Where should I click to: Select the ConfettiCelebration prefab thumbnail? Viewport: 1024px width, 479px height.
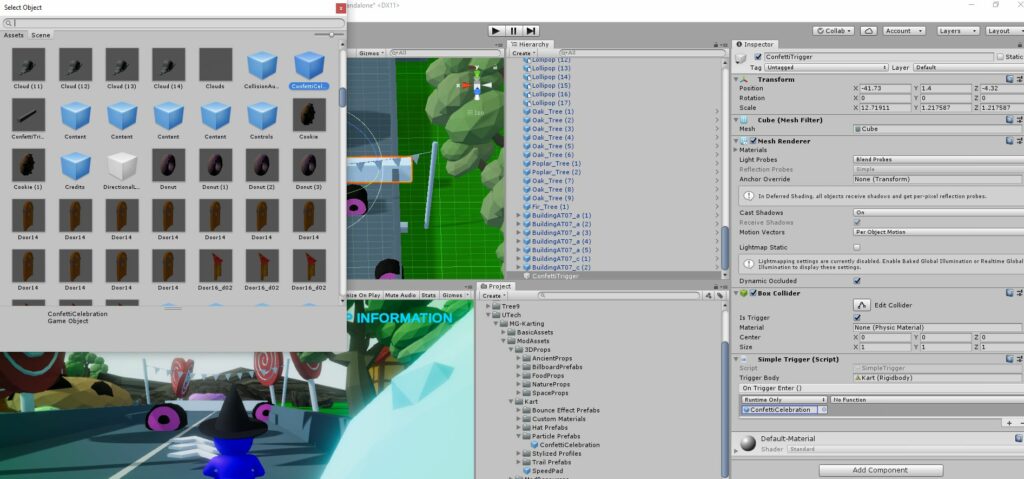(308, 67)
